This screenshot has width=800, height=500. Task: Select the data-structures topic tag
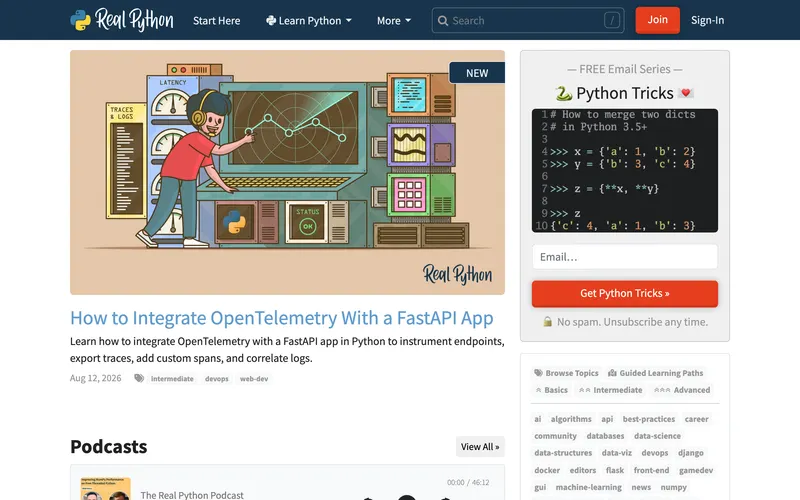point(563,453)
